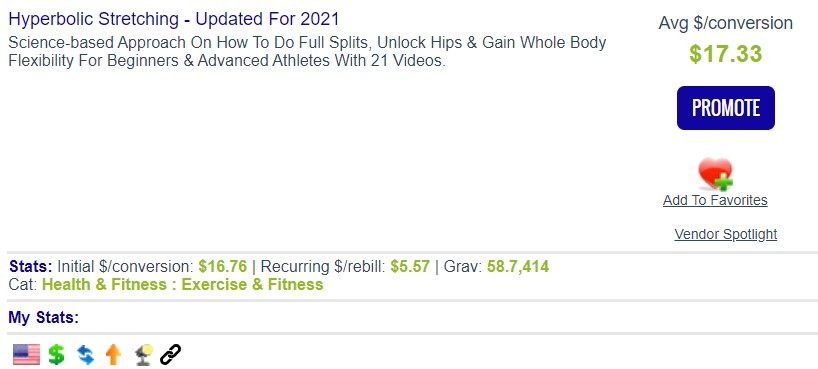Click the orange up arrow icon
Viewport: 818px width, 369px height.
coord(113,354)
